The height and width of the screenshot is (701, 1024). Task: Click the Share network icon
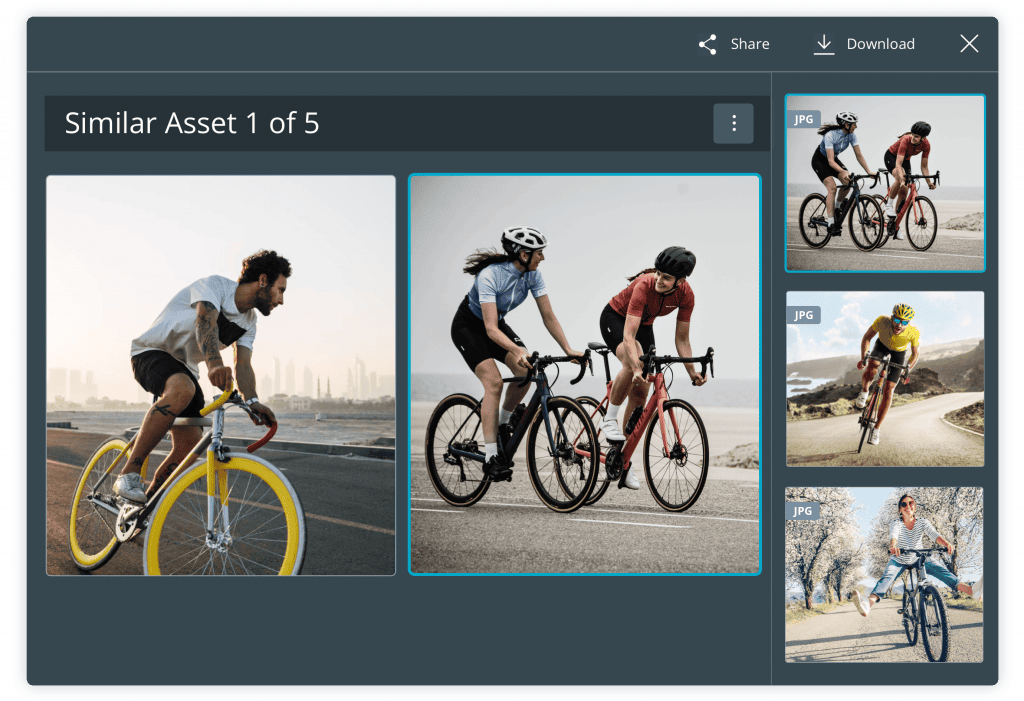pos(708,44)
